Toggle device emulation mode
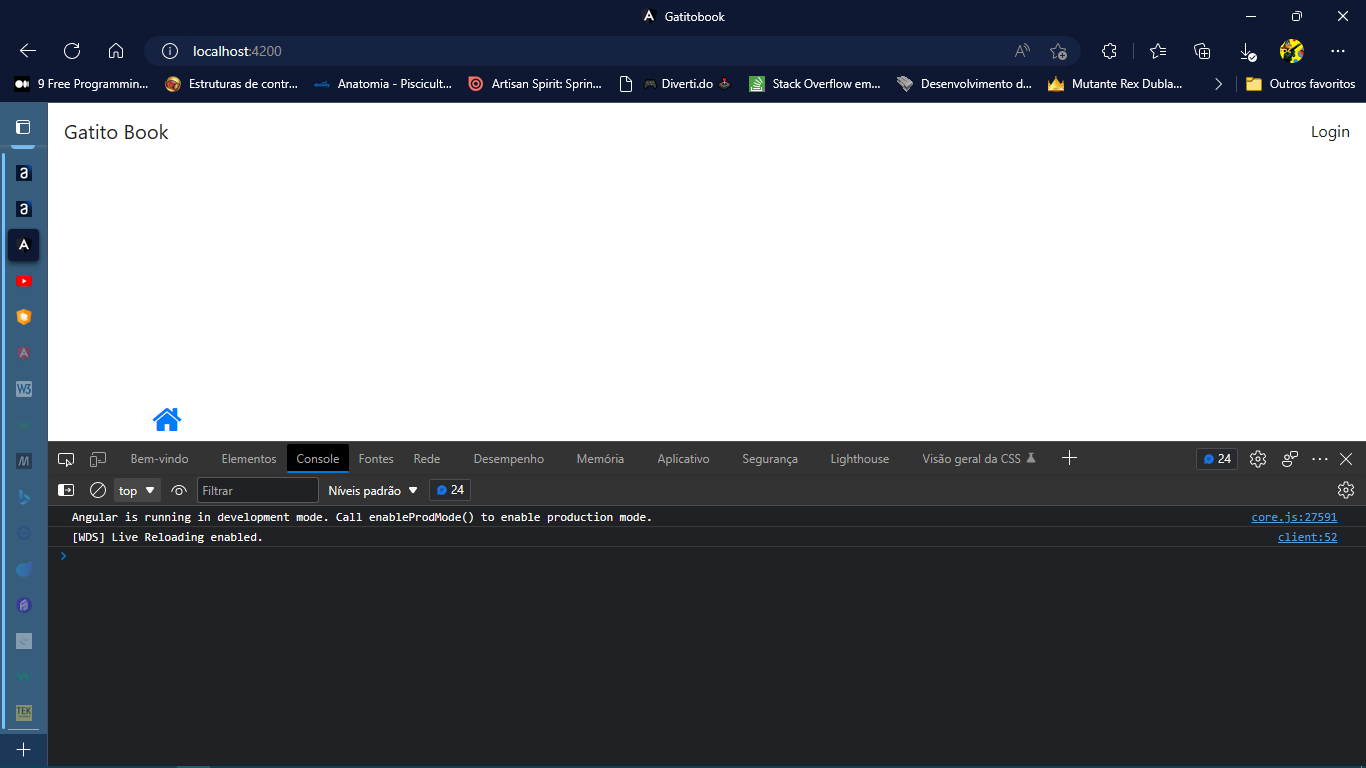Viewport: 1366px width, 768px height. pos(98,459)
